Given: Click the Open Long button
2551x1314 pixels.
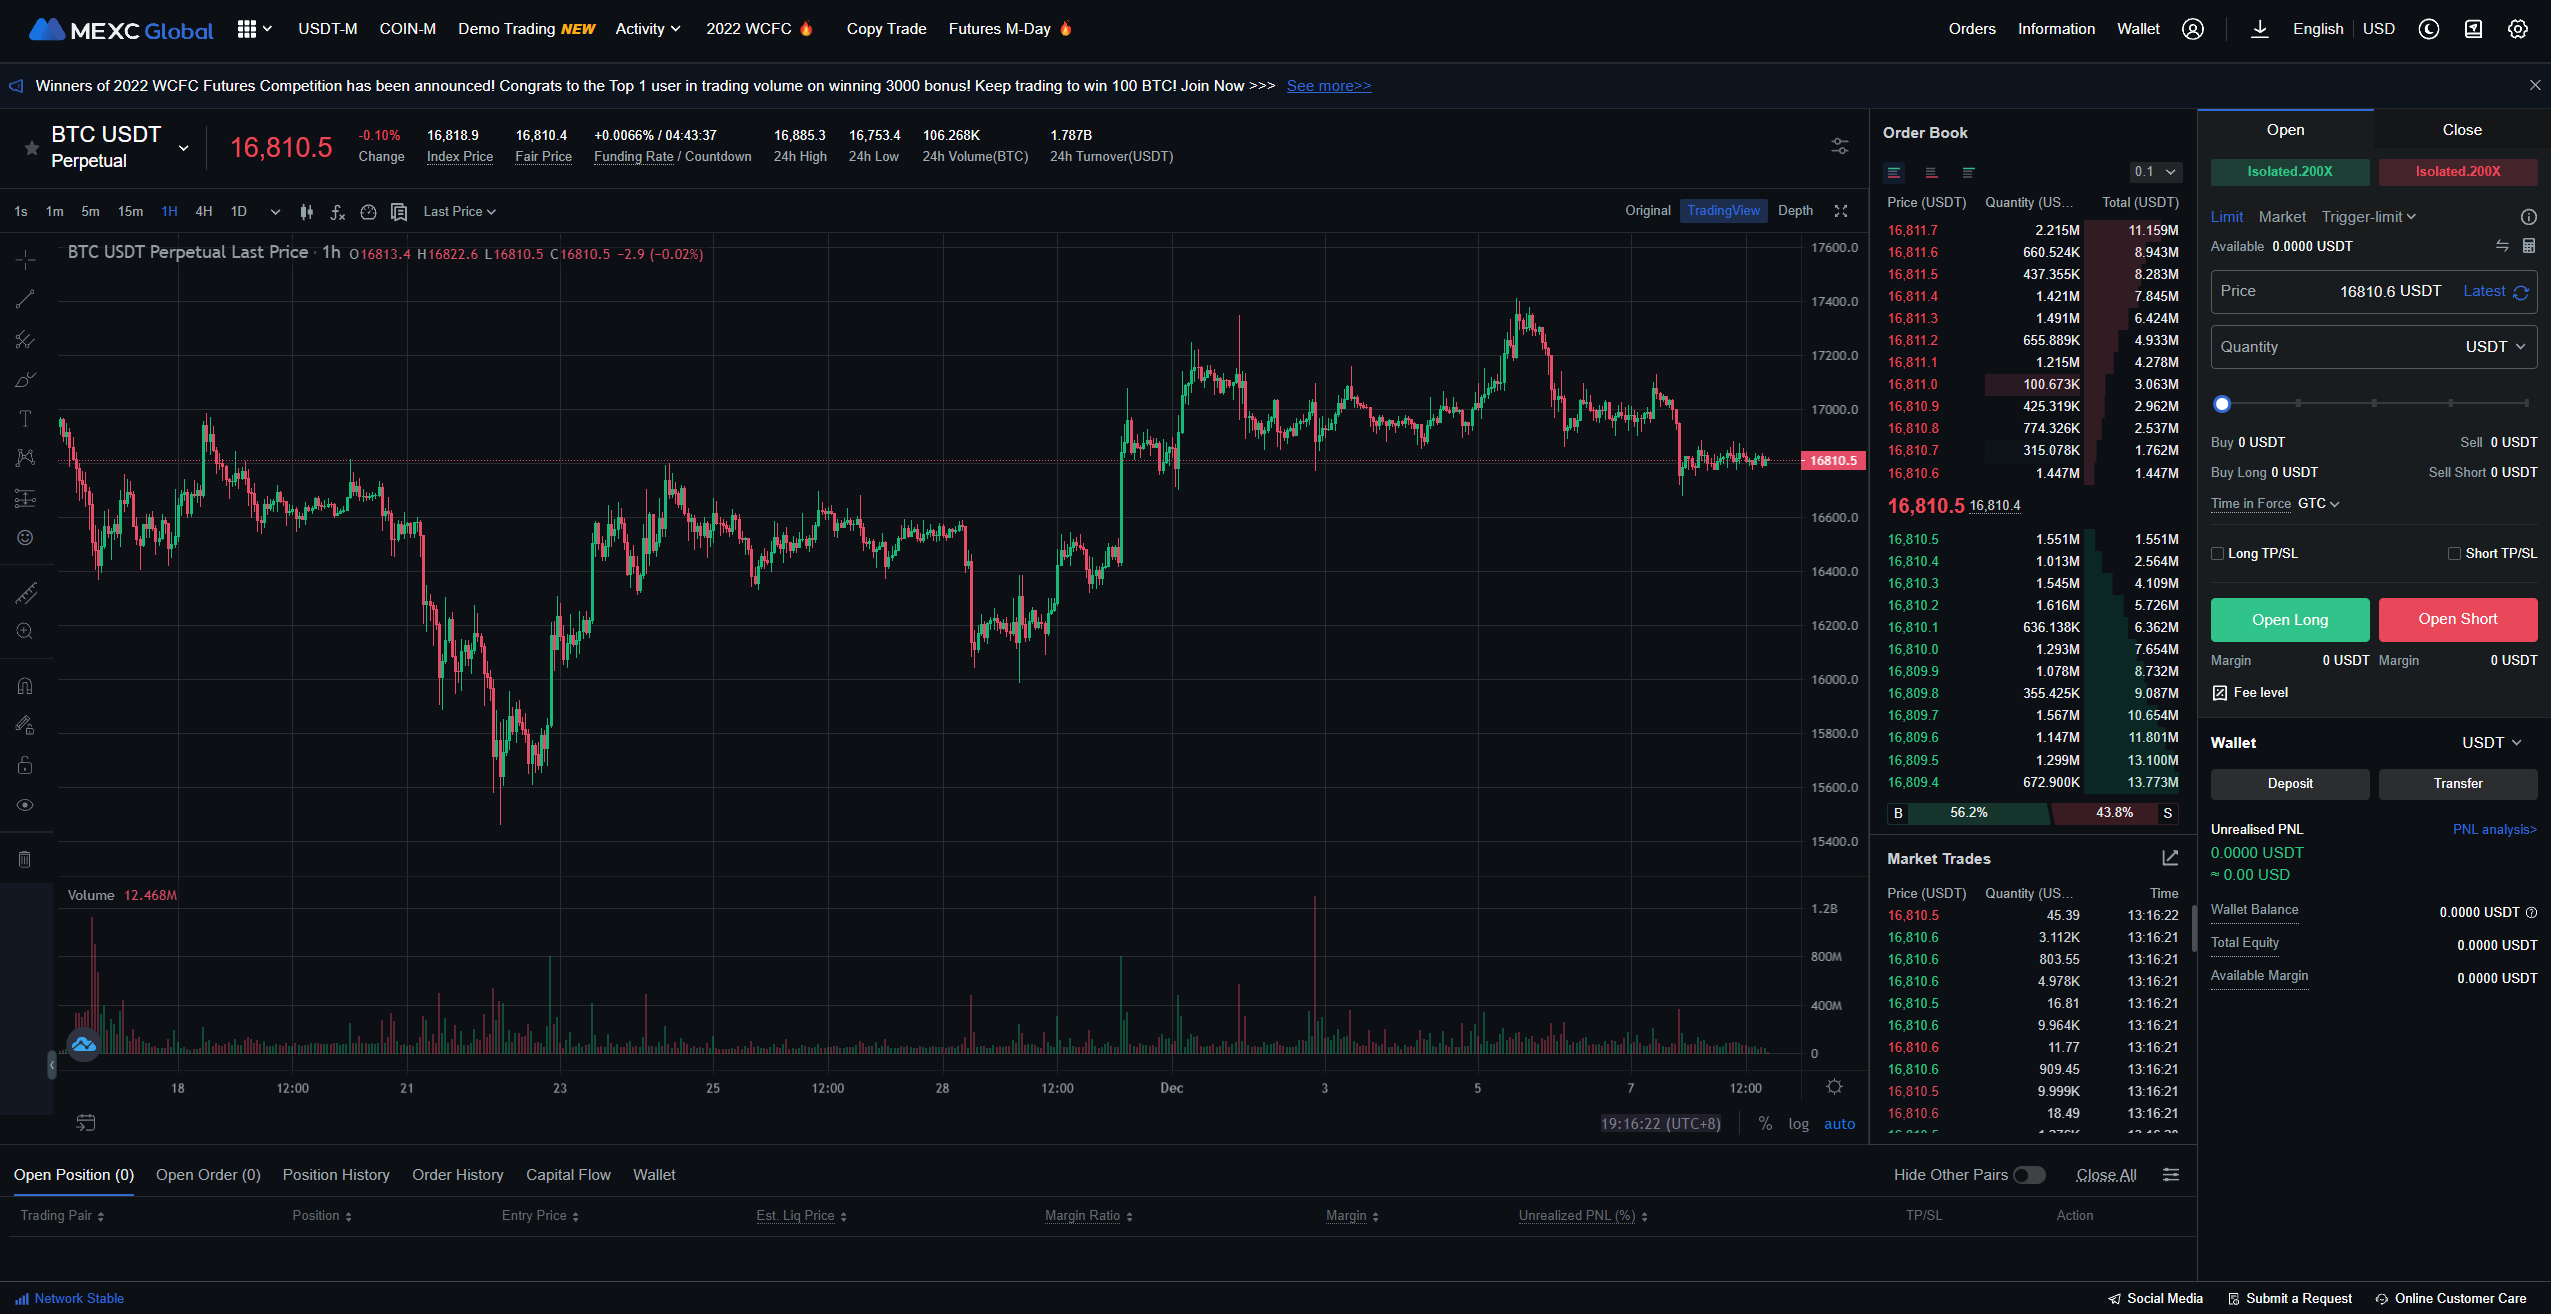Looking at the screenshot, I should [x=2290, y=620].
